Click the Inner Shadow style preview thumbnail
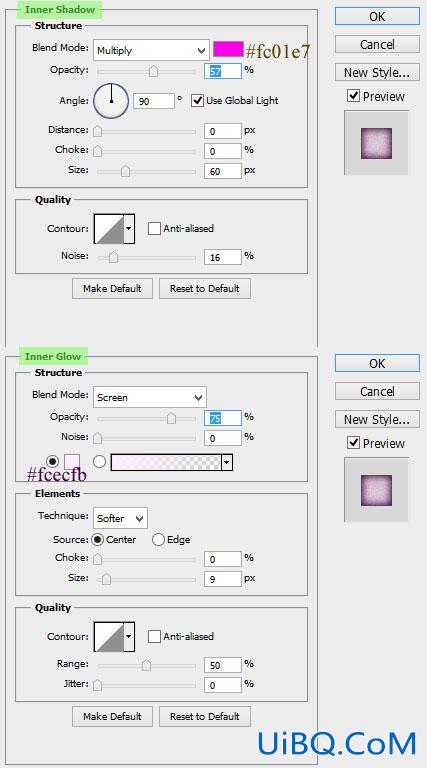427x768 pixels. pos(377,143)
